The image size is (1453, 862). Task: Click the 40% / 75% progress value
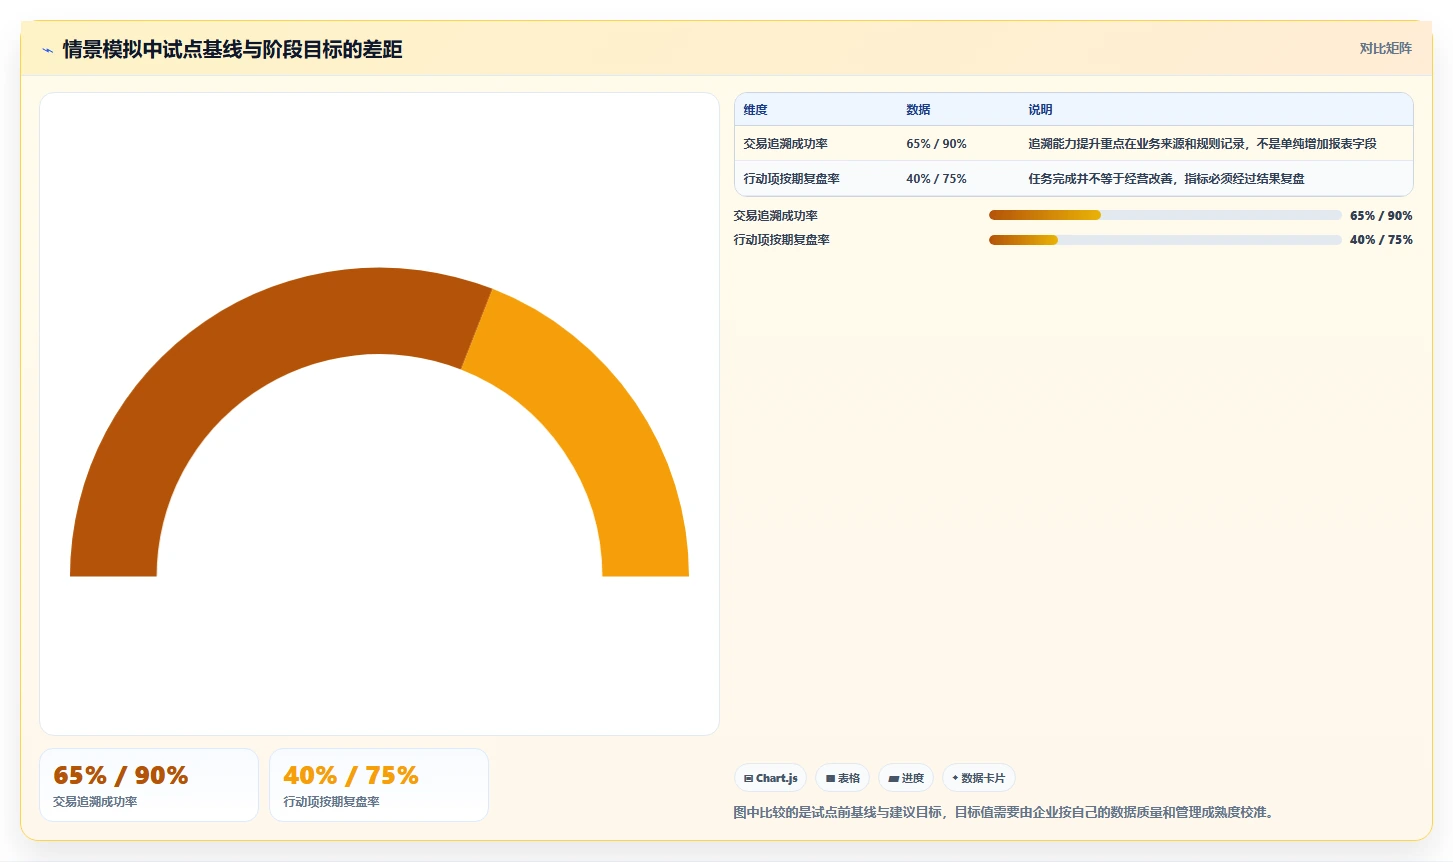pyautogui.click(x=1381, y=240)
